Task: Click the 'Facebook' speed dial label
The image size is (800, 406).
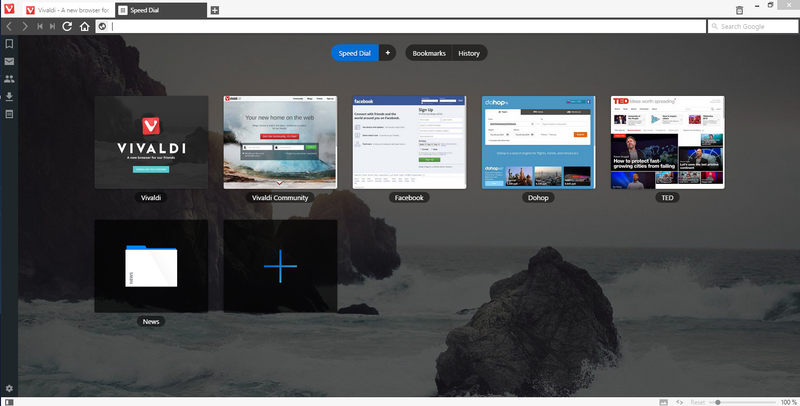Action: click(409, 197)
